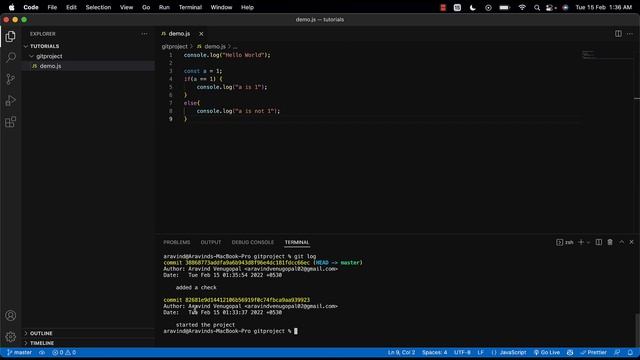Screen dimensions: 640x360
Task: Close the terminal panel
Action: 631,242
